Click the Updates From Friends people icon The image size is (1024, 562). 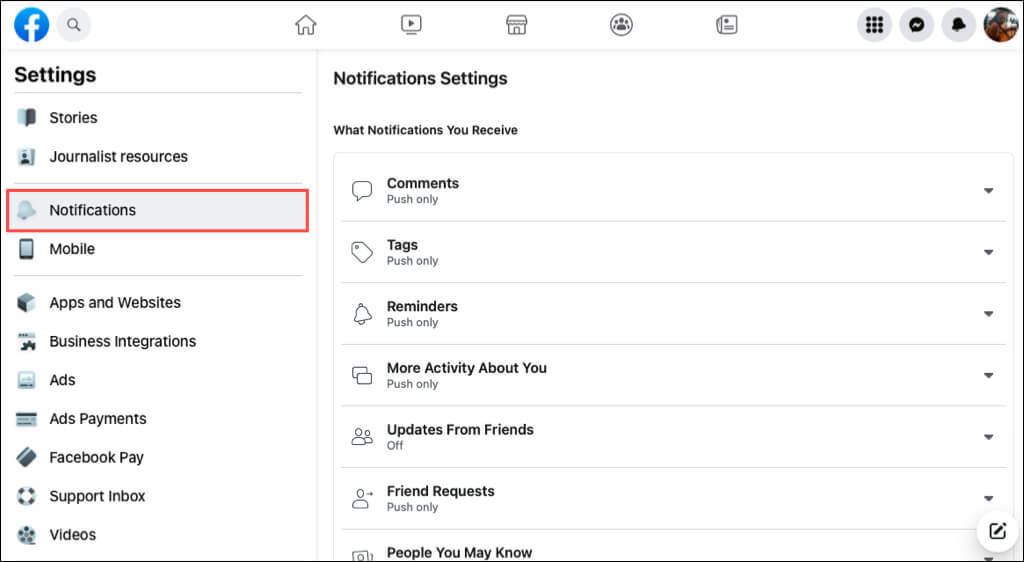[362, 437]
